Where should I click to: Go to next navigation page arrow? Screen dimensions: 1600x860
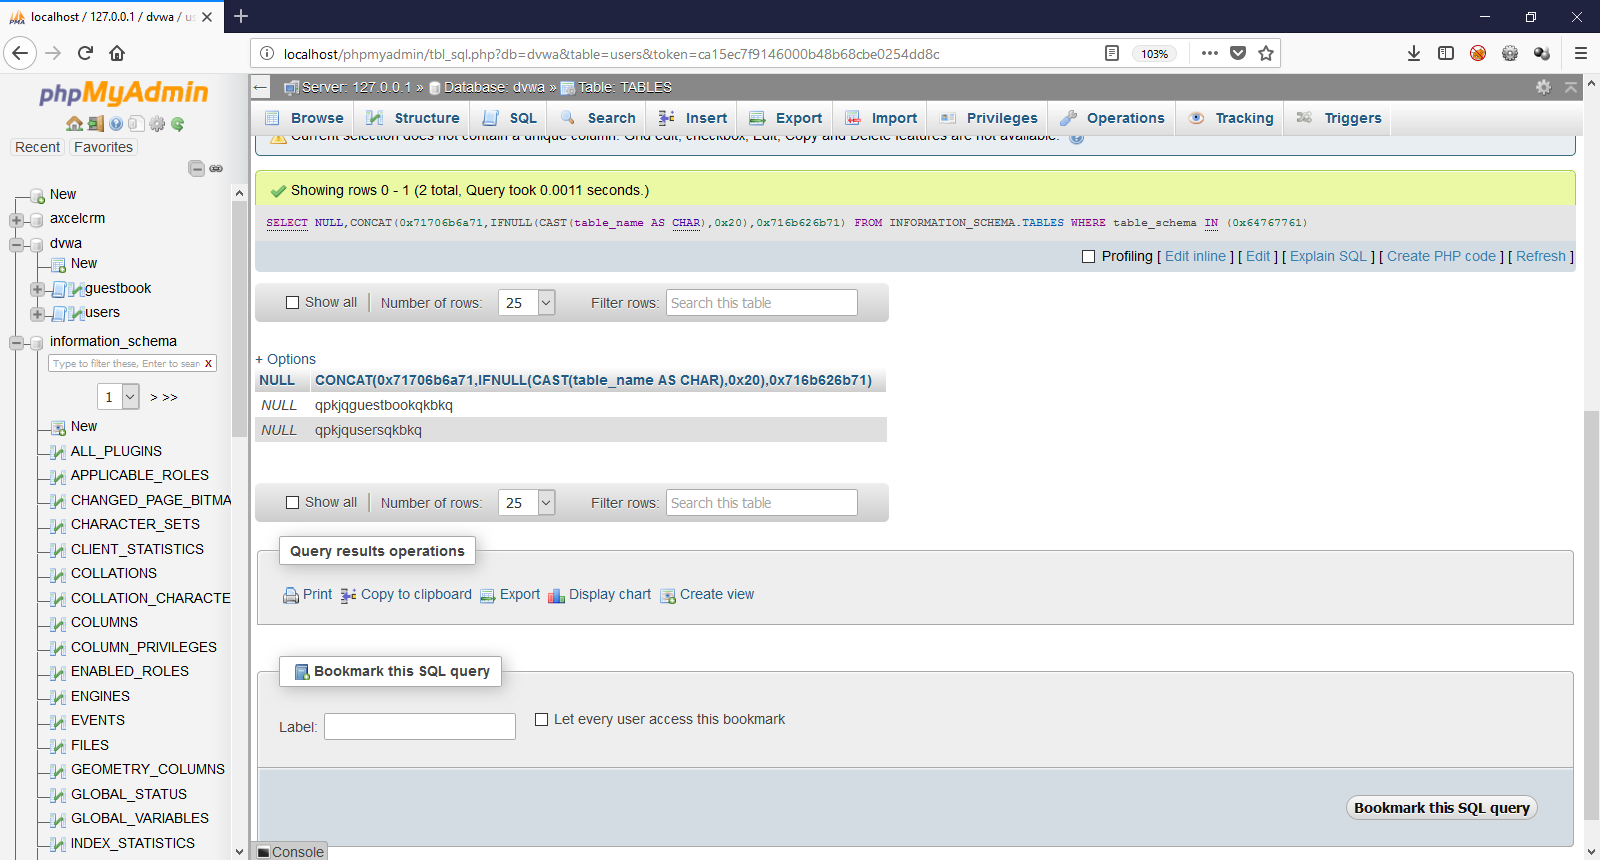[x=154, y=397]
